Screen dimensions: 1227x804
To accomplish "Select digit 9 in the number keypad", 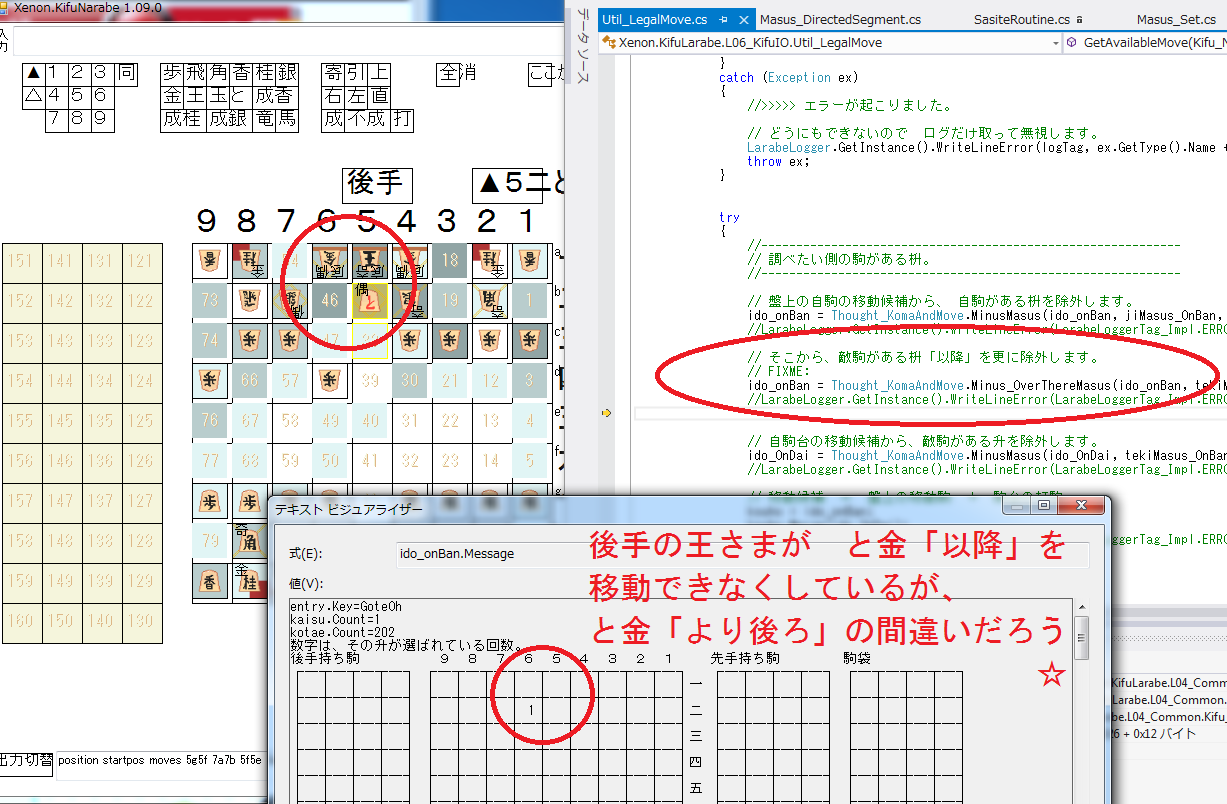I will pos(103,120).
